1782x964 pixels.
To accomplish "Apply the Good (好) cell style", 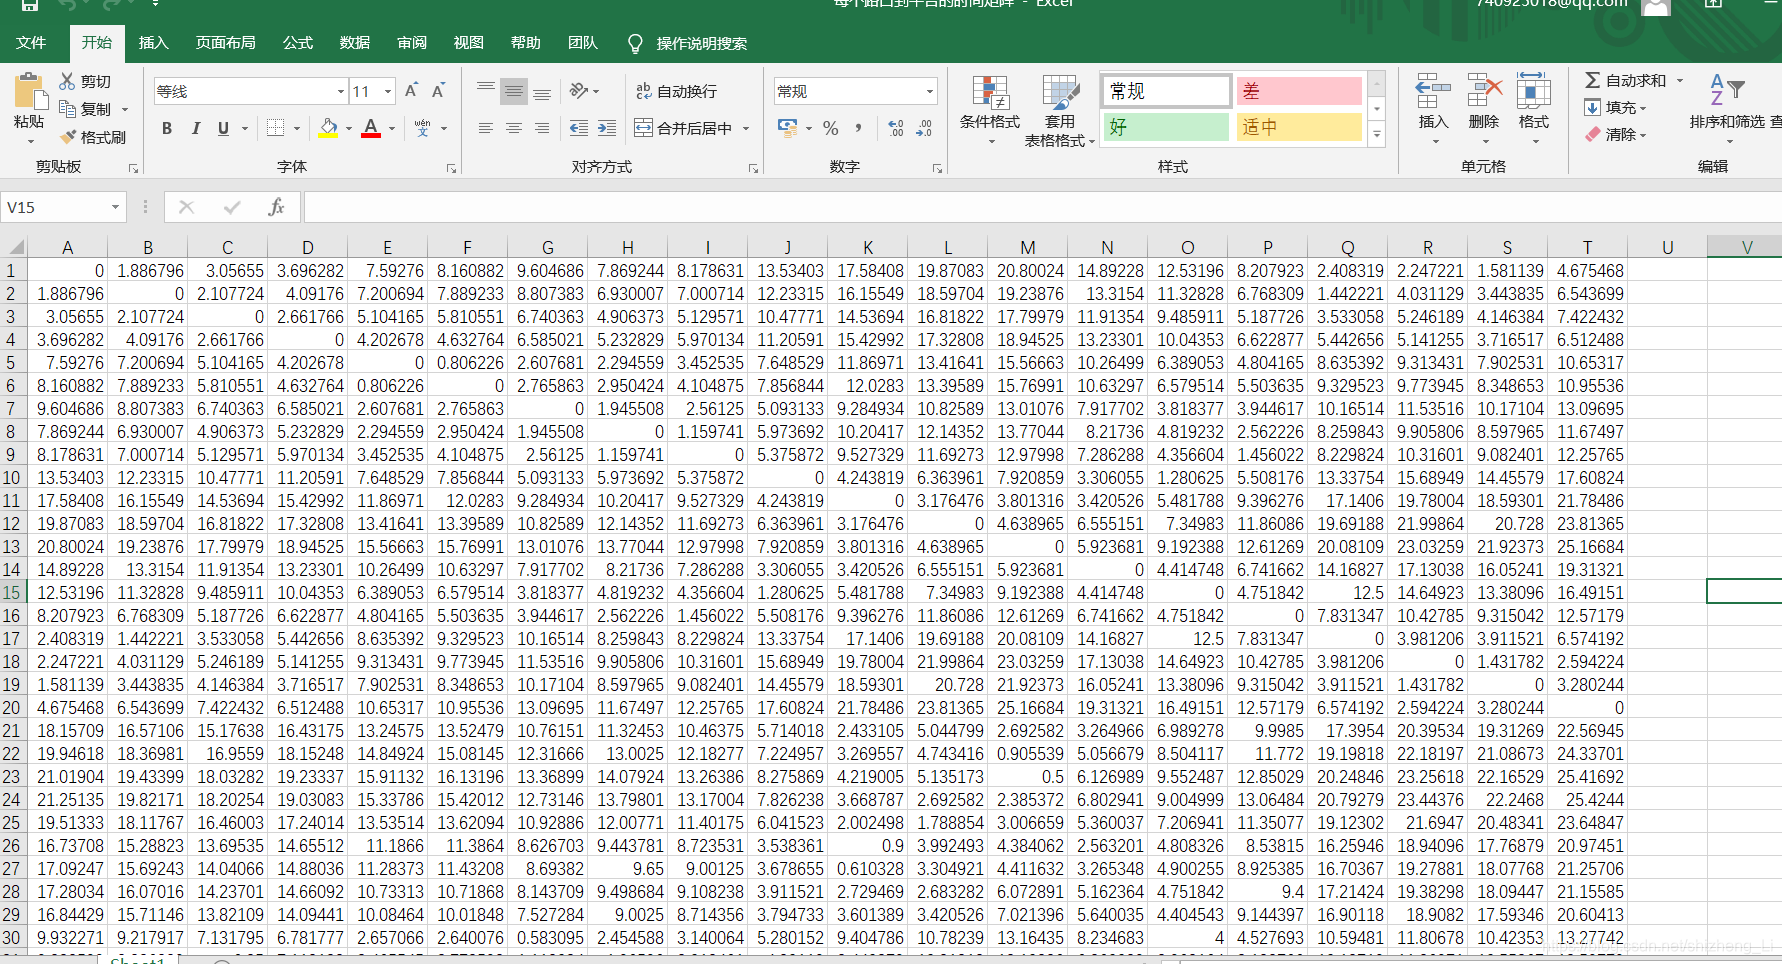I will point(1166,127).
